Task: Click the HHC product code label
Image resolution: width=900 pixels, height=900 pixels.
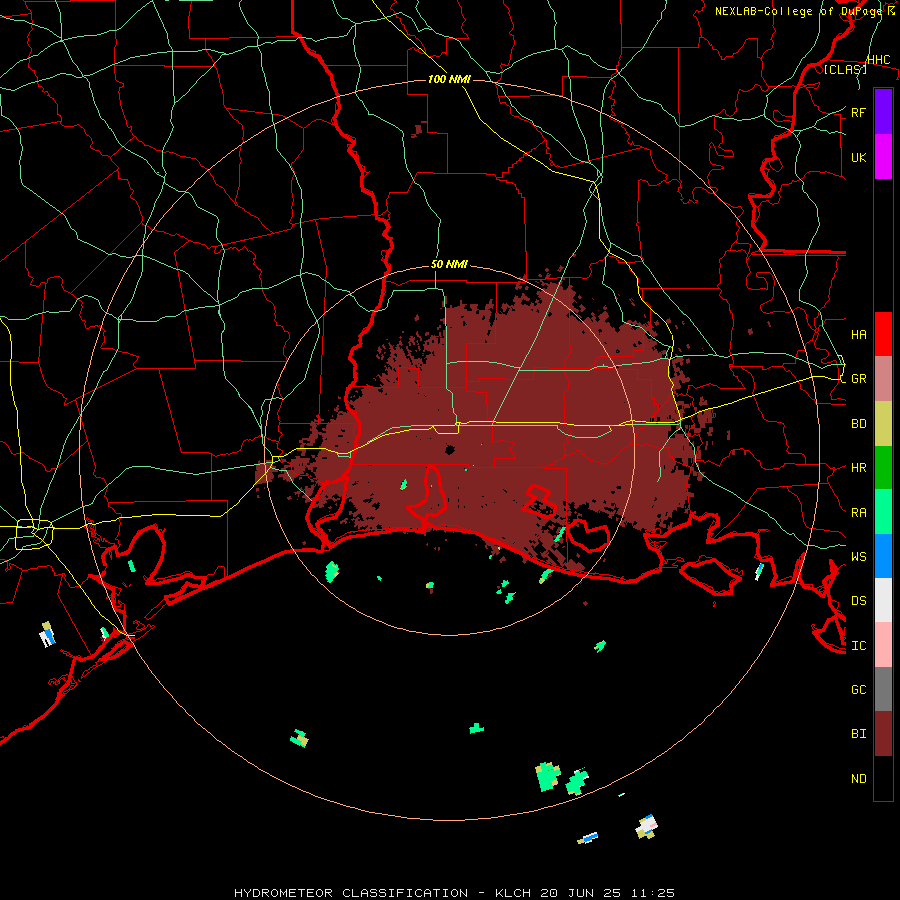Action: point(878,60)
